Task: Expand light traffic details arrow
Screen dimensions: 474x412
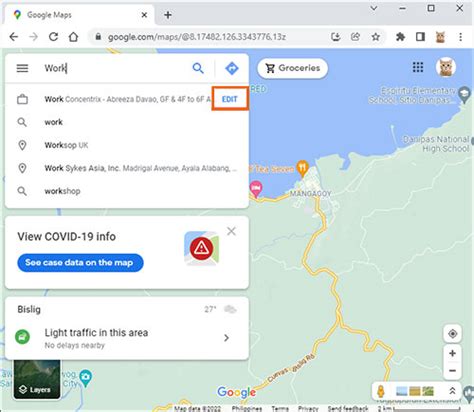Action: [x=227, y=338]
